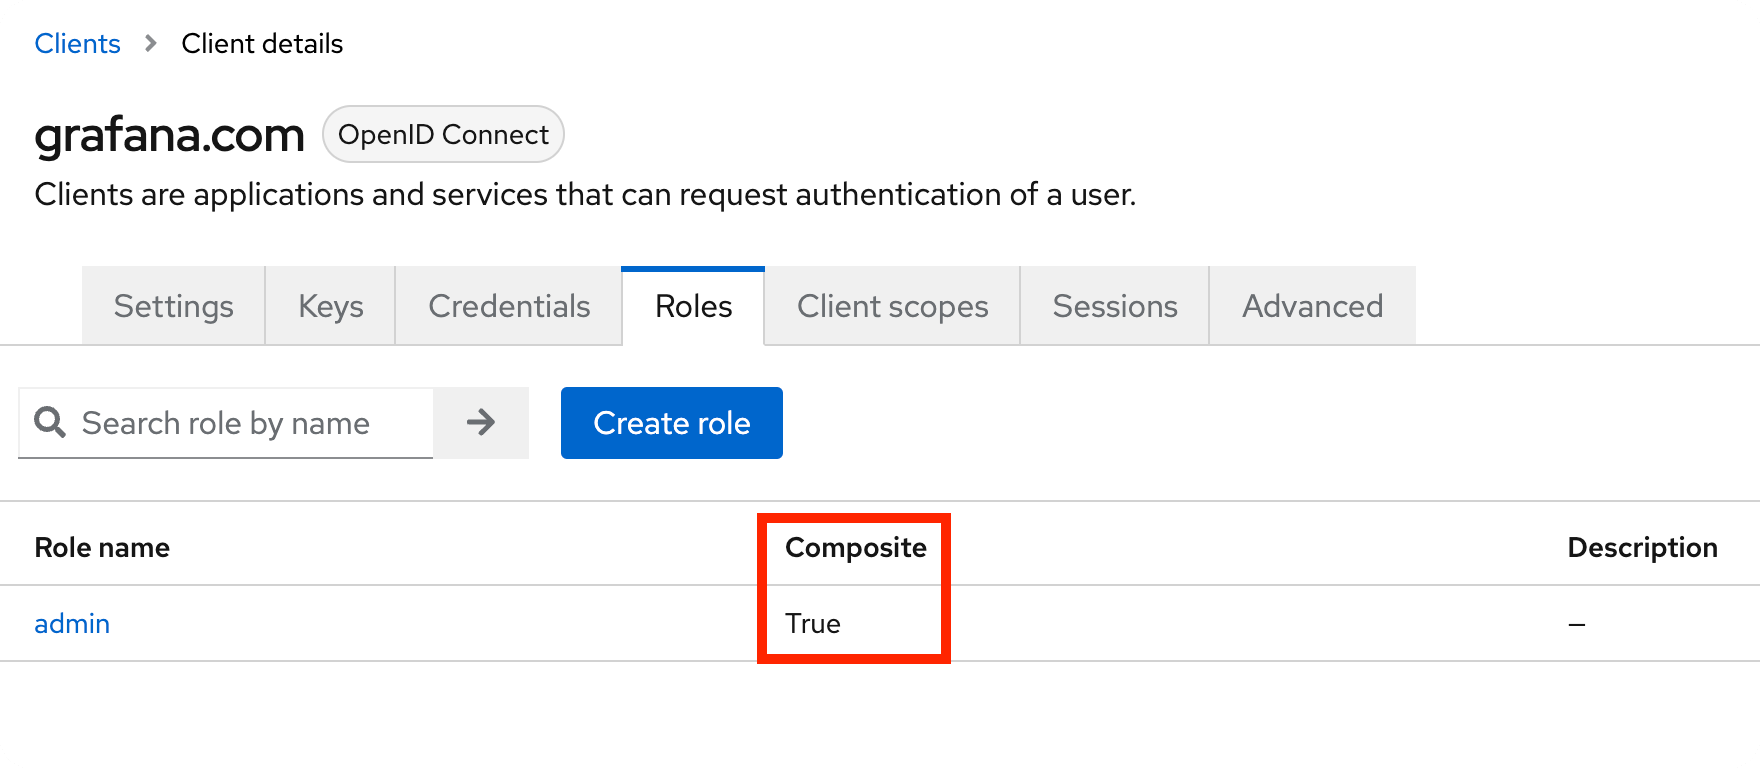Submit search with the arrow button

click(x=481, y=423)
